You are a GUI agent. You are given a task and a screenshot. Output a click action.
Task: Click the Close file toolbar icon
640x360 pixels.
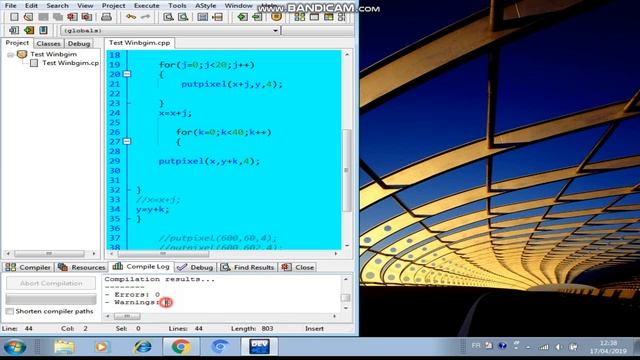point(72,17)
